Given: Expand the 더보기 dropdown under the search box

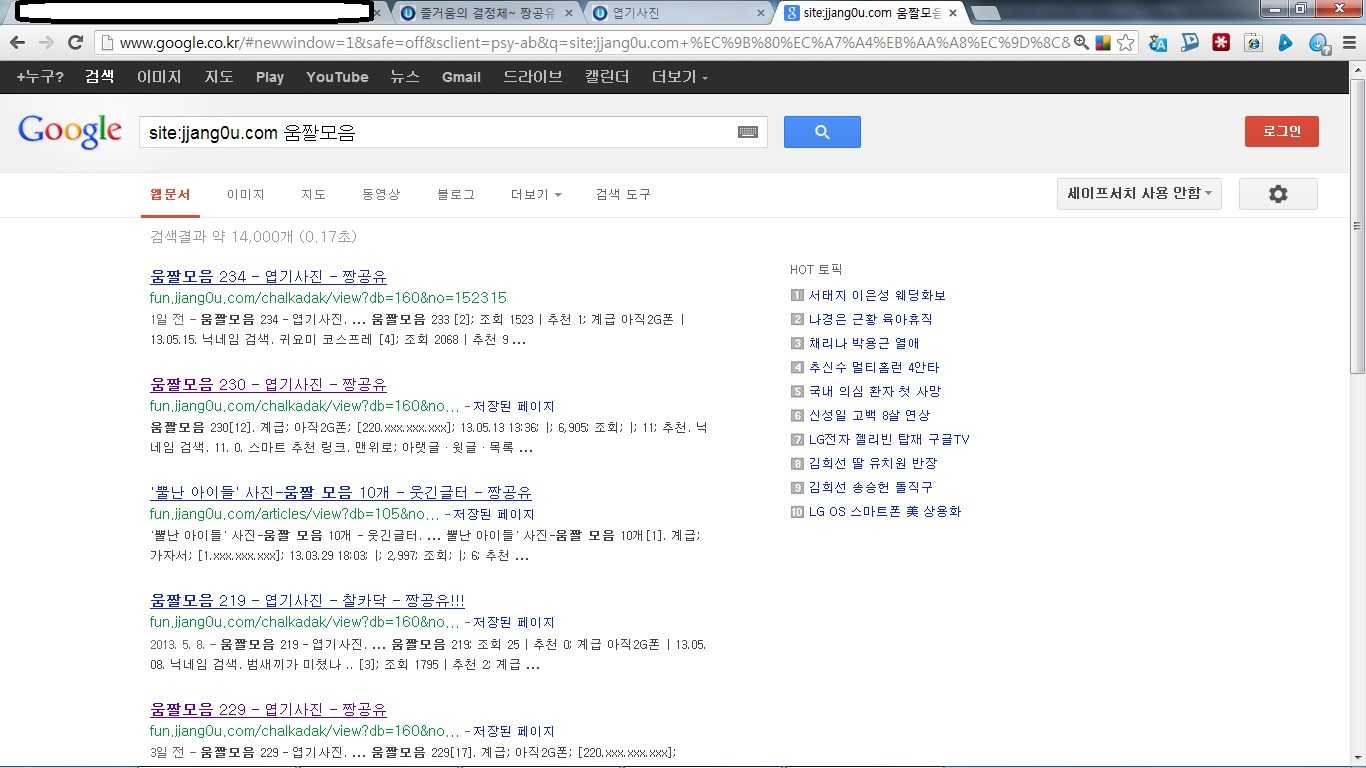Looking at the screenshot, I should (536, 194).
